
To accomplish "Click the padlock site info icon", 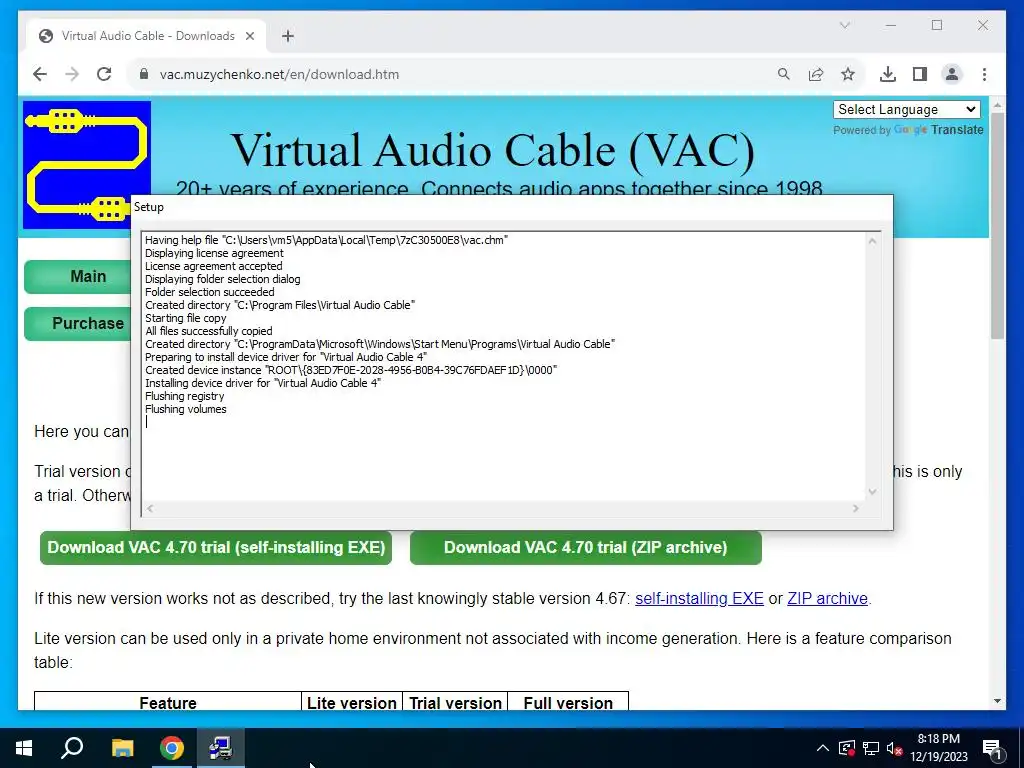I will pos(144,74).
